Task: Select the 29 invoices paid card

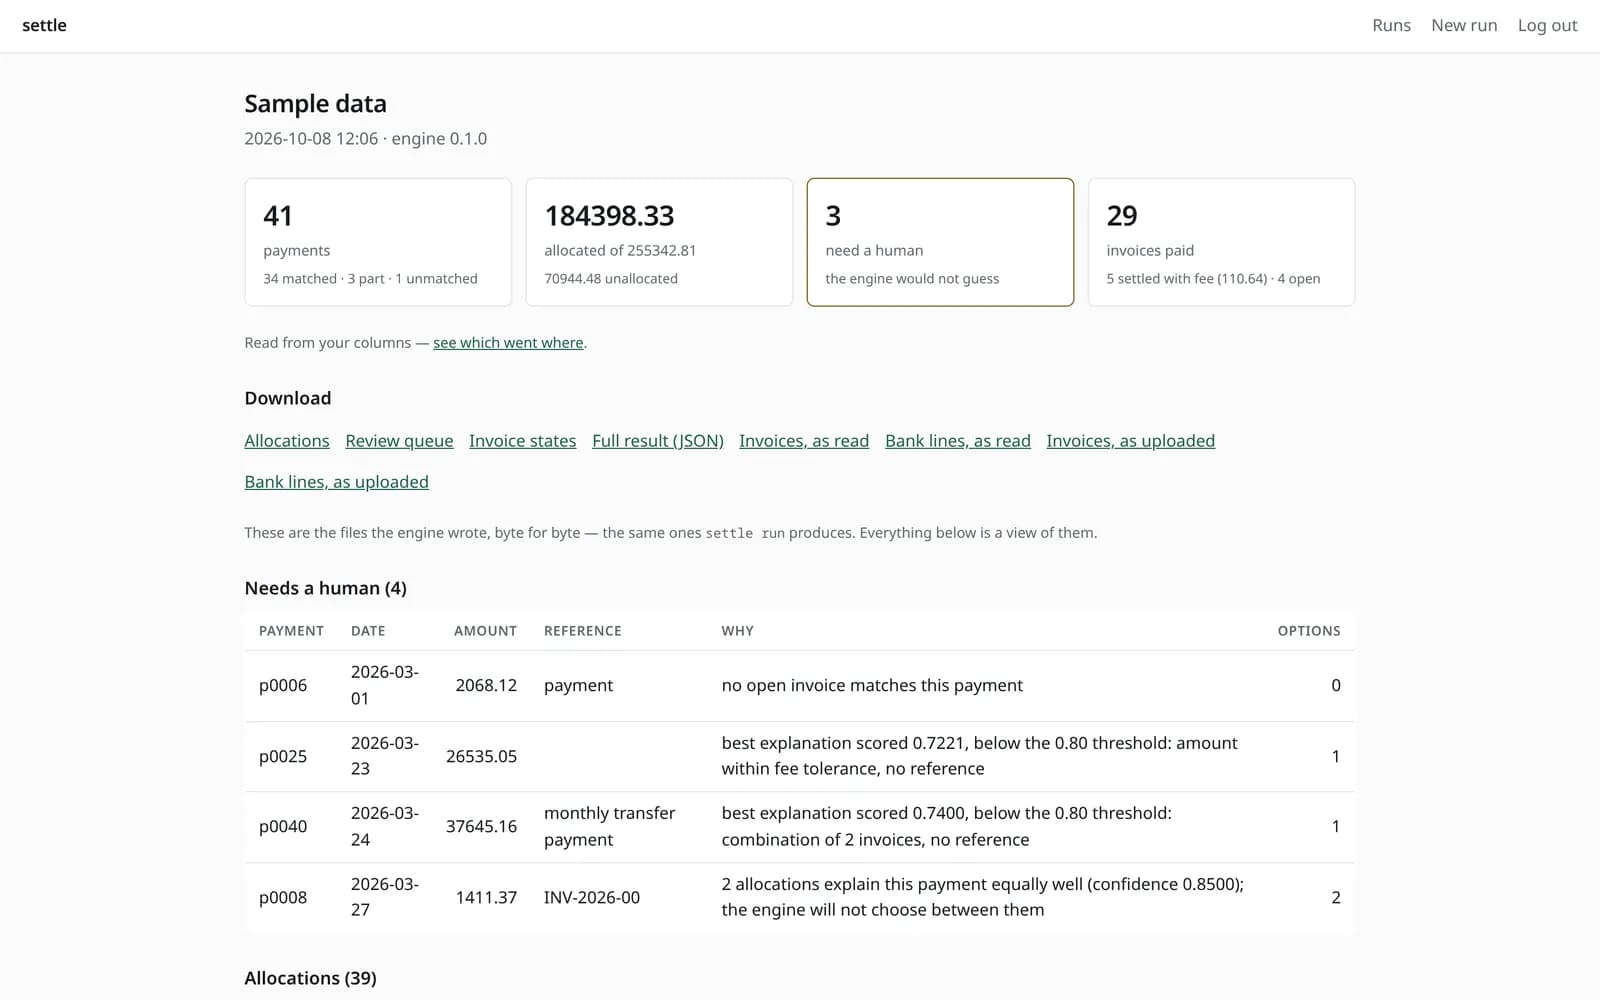Action: point(1221,242)
